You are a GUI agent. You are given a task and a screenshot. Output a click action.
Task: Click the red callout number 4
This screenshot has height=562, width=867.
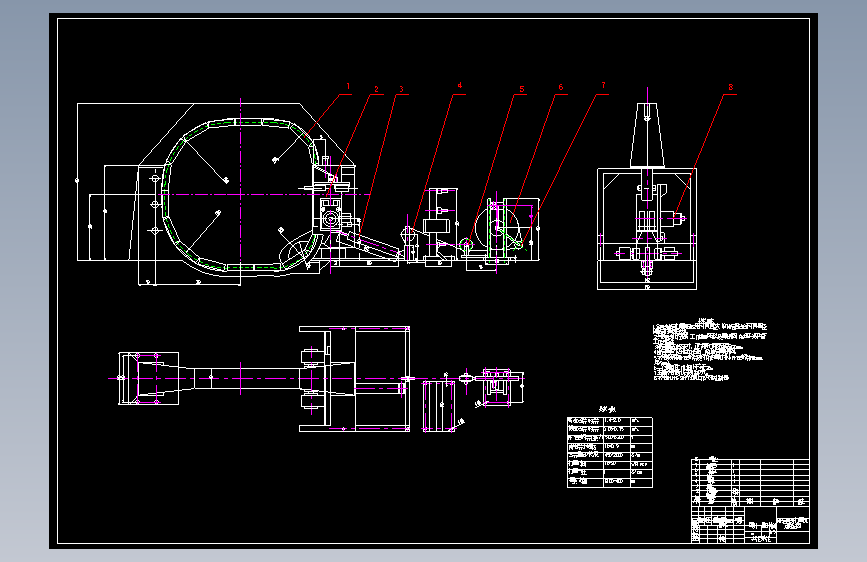point(459,86)
